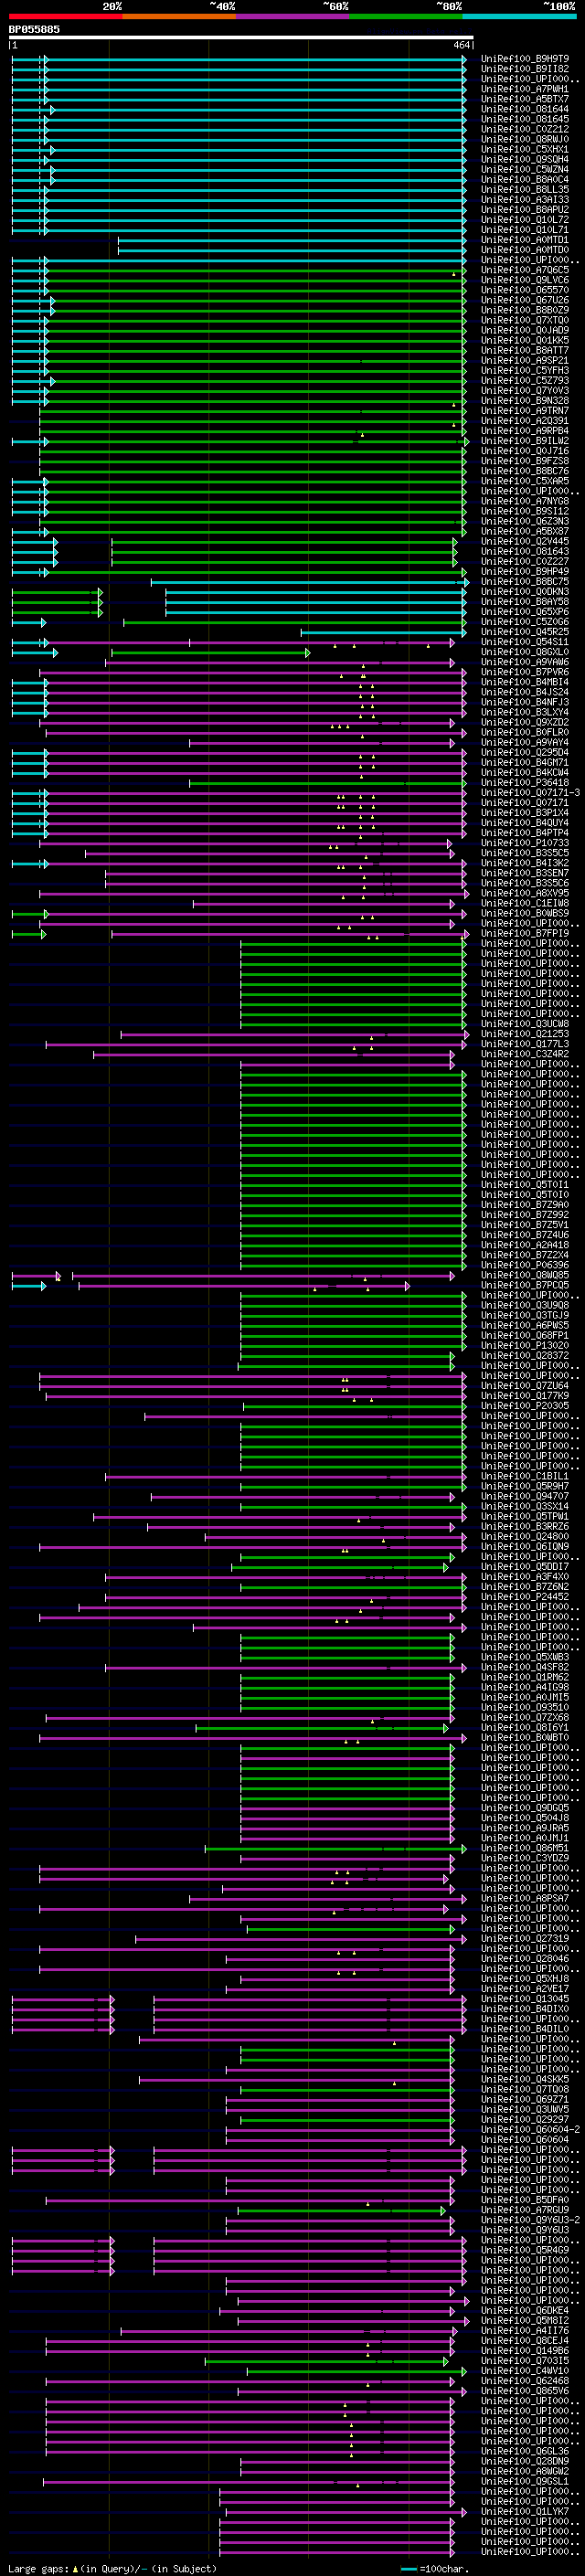Select hit UniRef100_A9VAW6
This screenshot has height=2576, width=585.
tap(525, 661)
